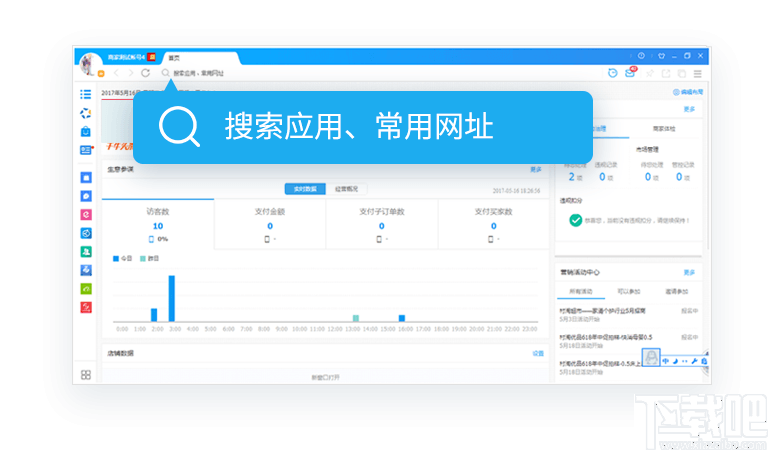
Task: Click the 编辑布局 link
Action: [x=688, y=92]
